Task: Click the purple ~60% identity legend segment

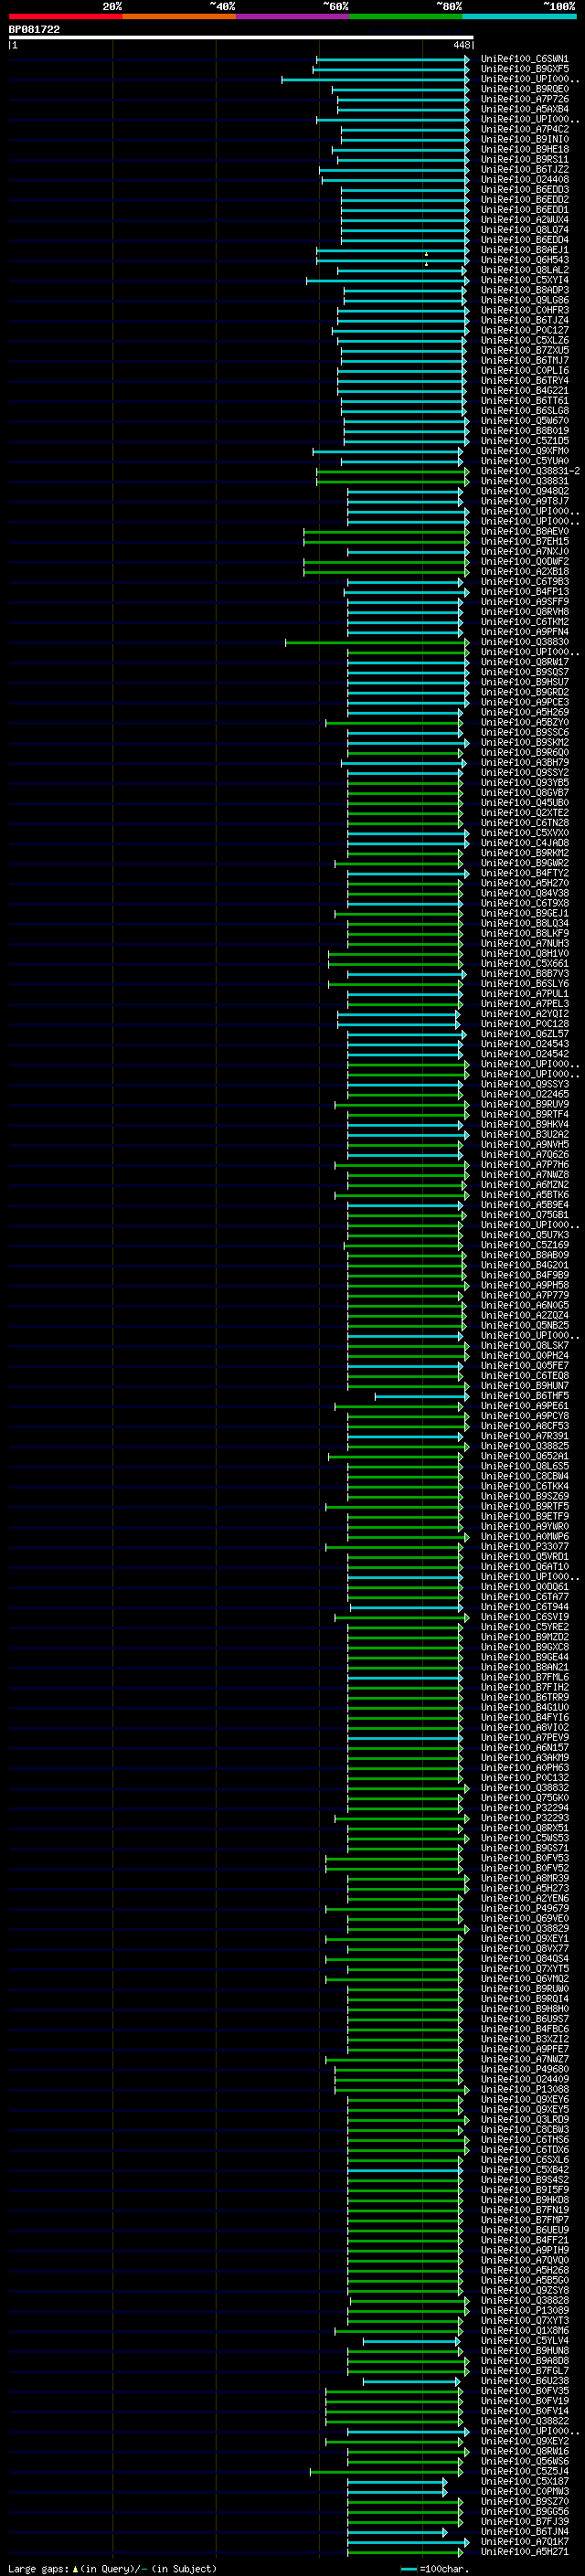Action: pos(292,16)
